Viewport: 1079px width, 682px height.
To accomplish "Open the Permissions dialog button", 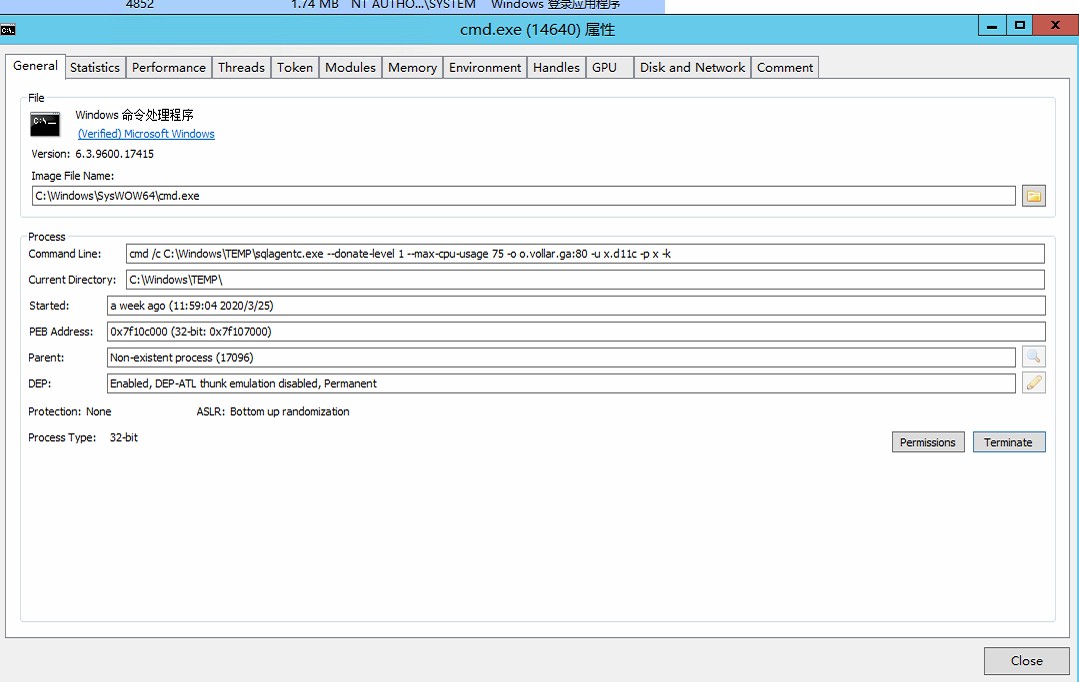I will (x=927, y=442).
